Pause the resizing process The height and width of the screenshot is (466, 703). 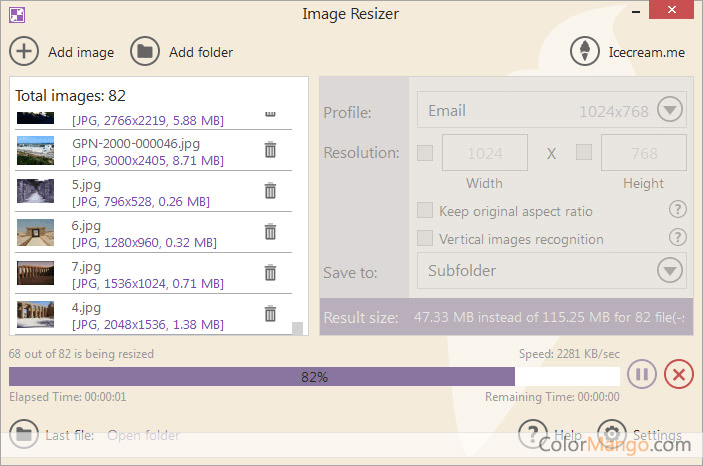click(x=641, y=375)
